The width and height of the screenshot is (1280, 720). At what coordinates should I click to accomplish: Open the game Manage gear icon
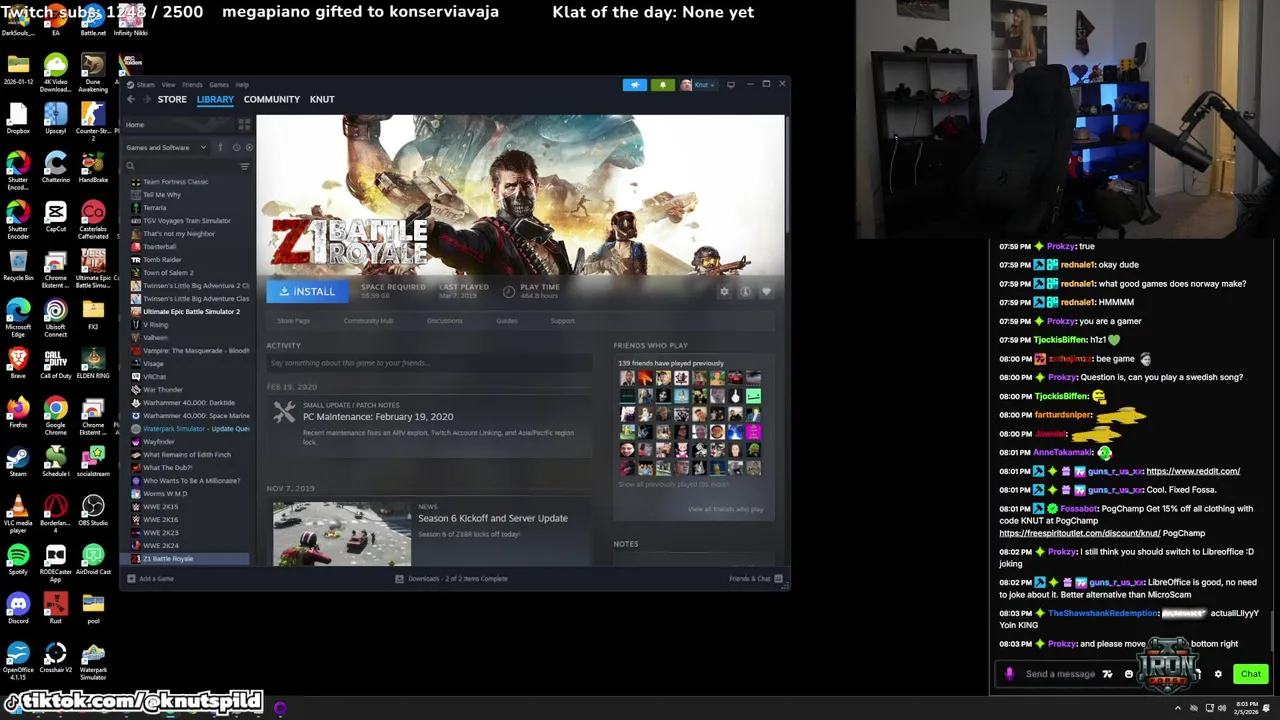[724, 291]
